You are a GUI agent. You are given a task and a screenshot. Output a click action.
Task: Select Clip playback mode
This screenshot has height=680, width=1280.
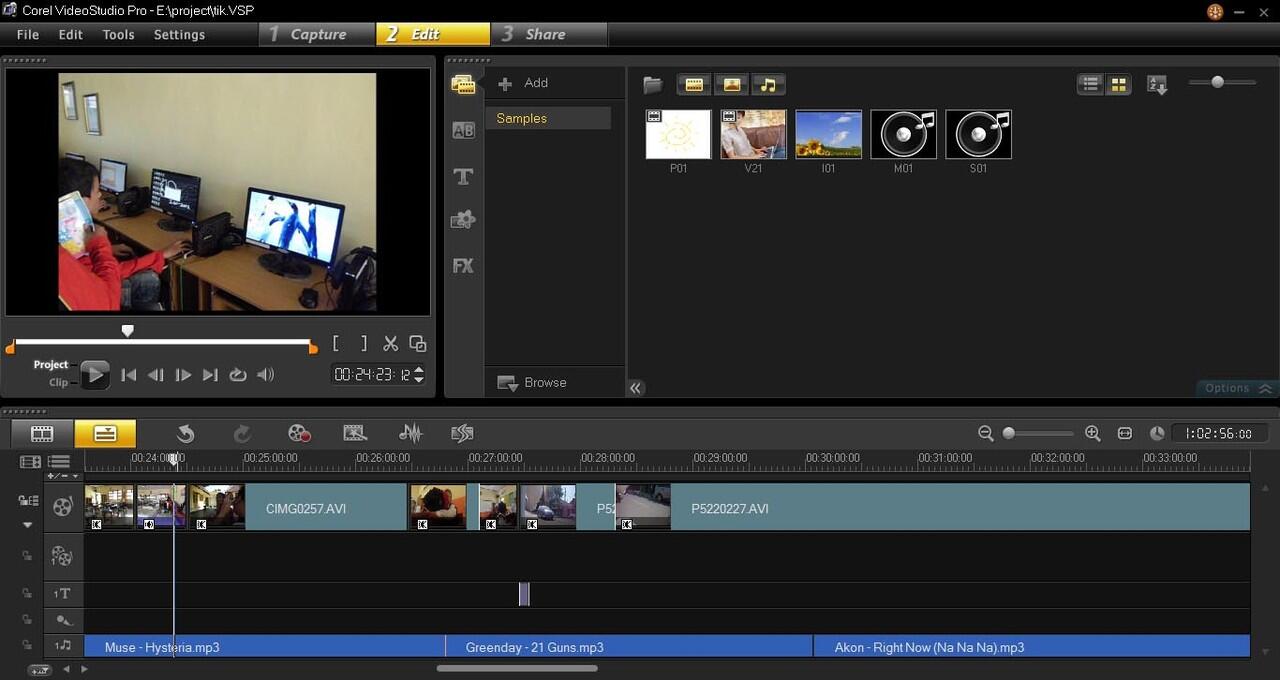59,382
